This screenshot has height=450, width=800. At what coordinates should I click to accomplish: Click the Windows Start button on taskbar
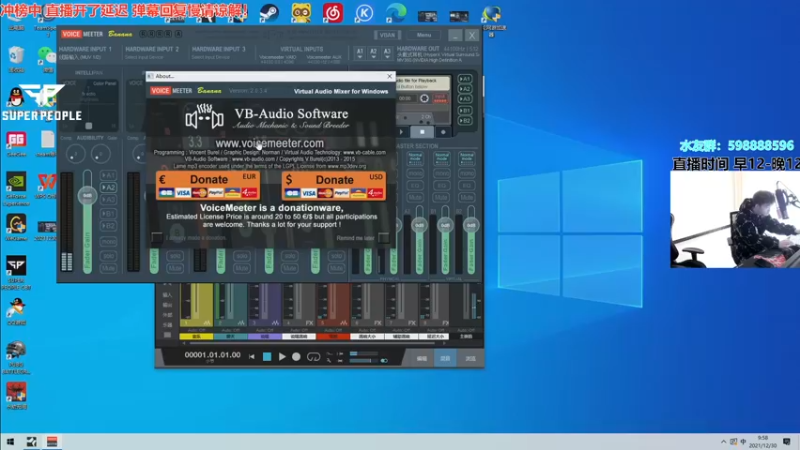click(x=12, y=441)
